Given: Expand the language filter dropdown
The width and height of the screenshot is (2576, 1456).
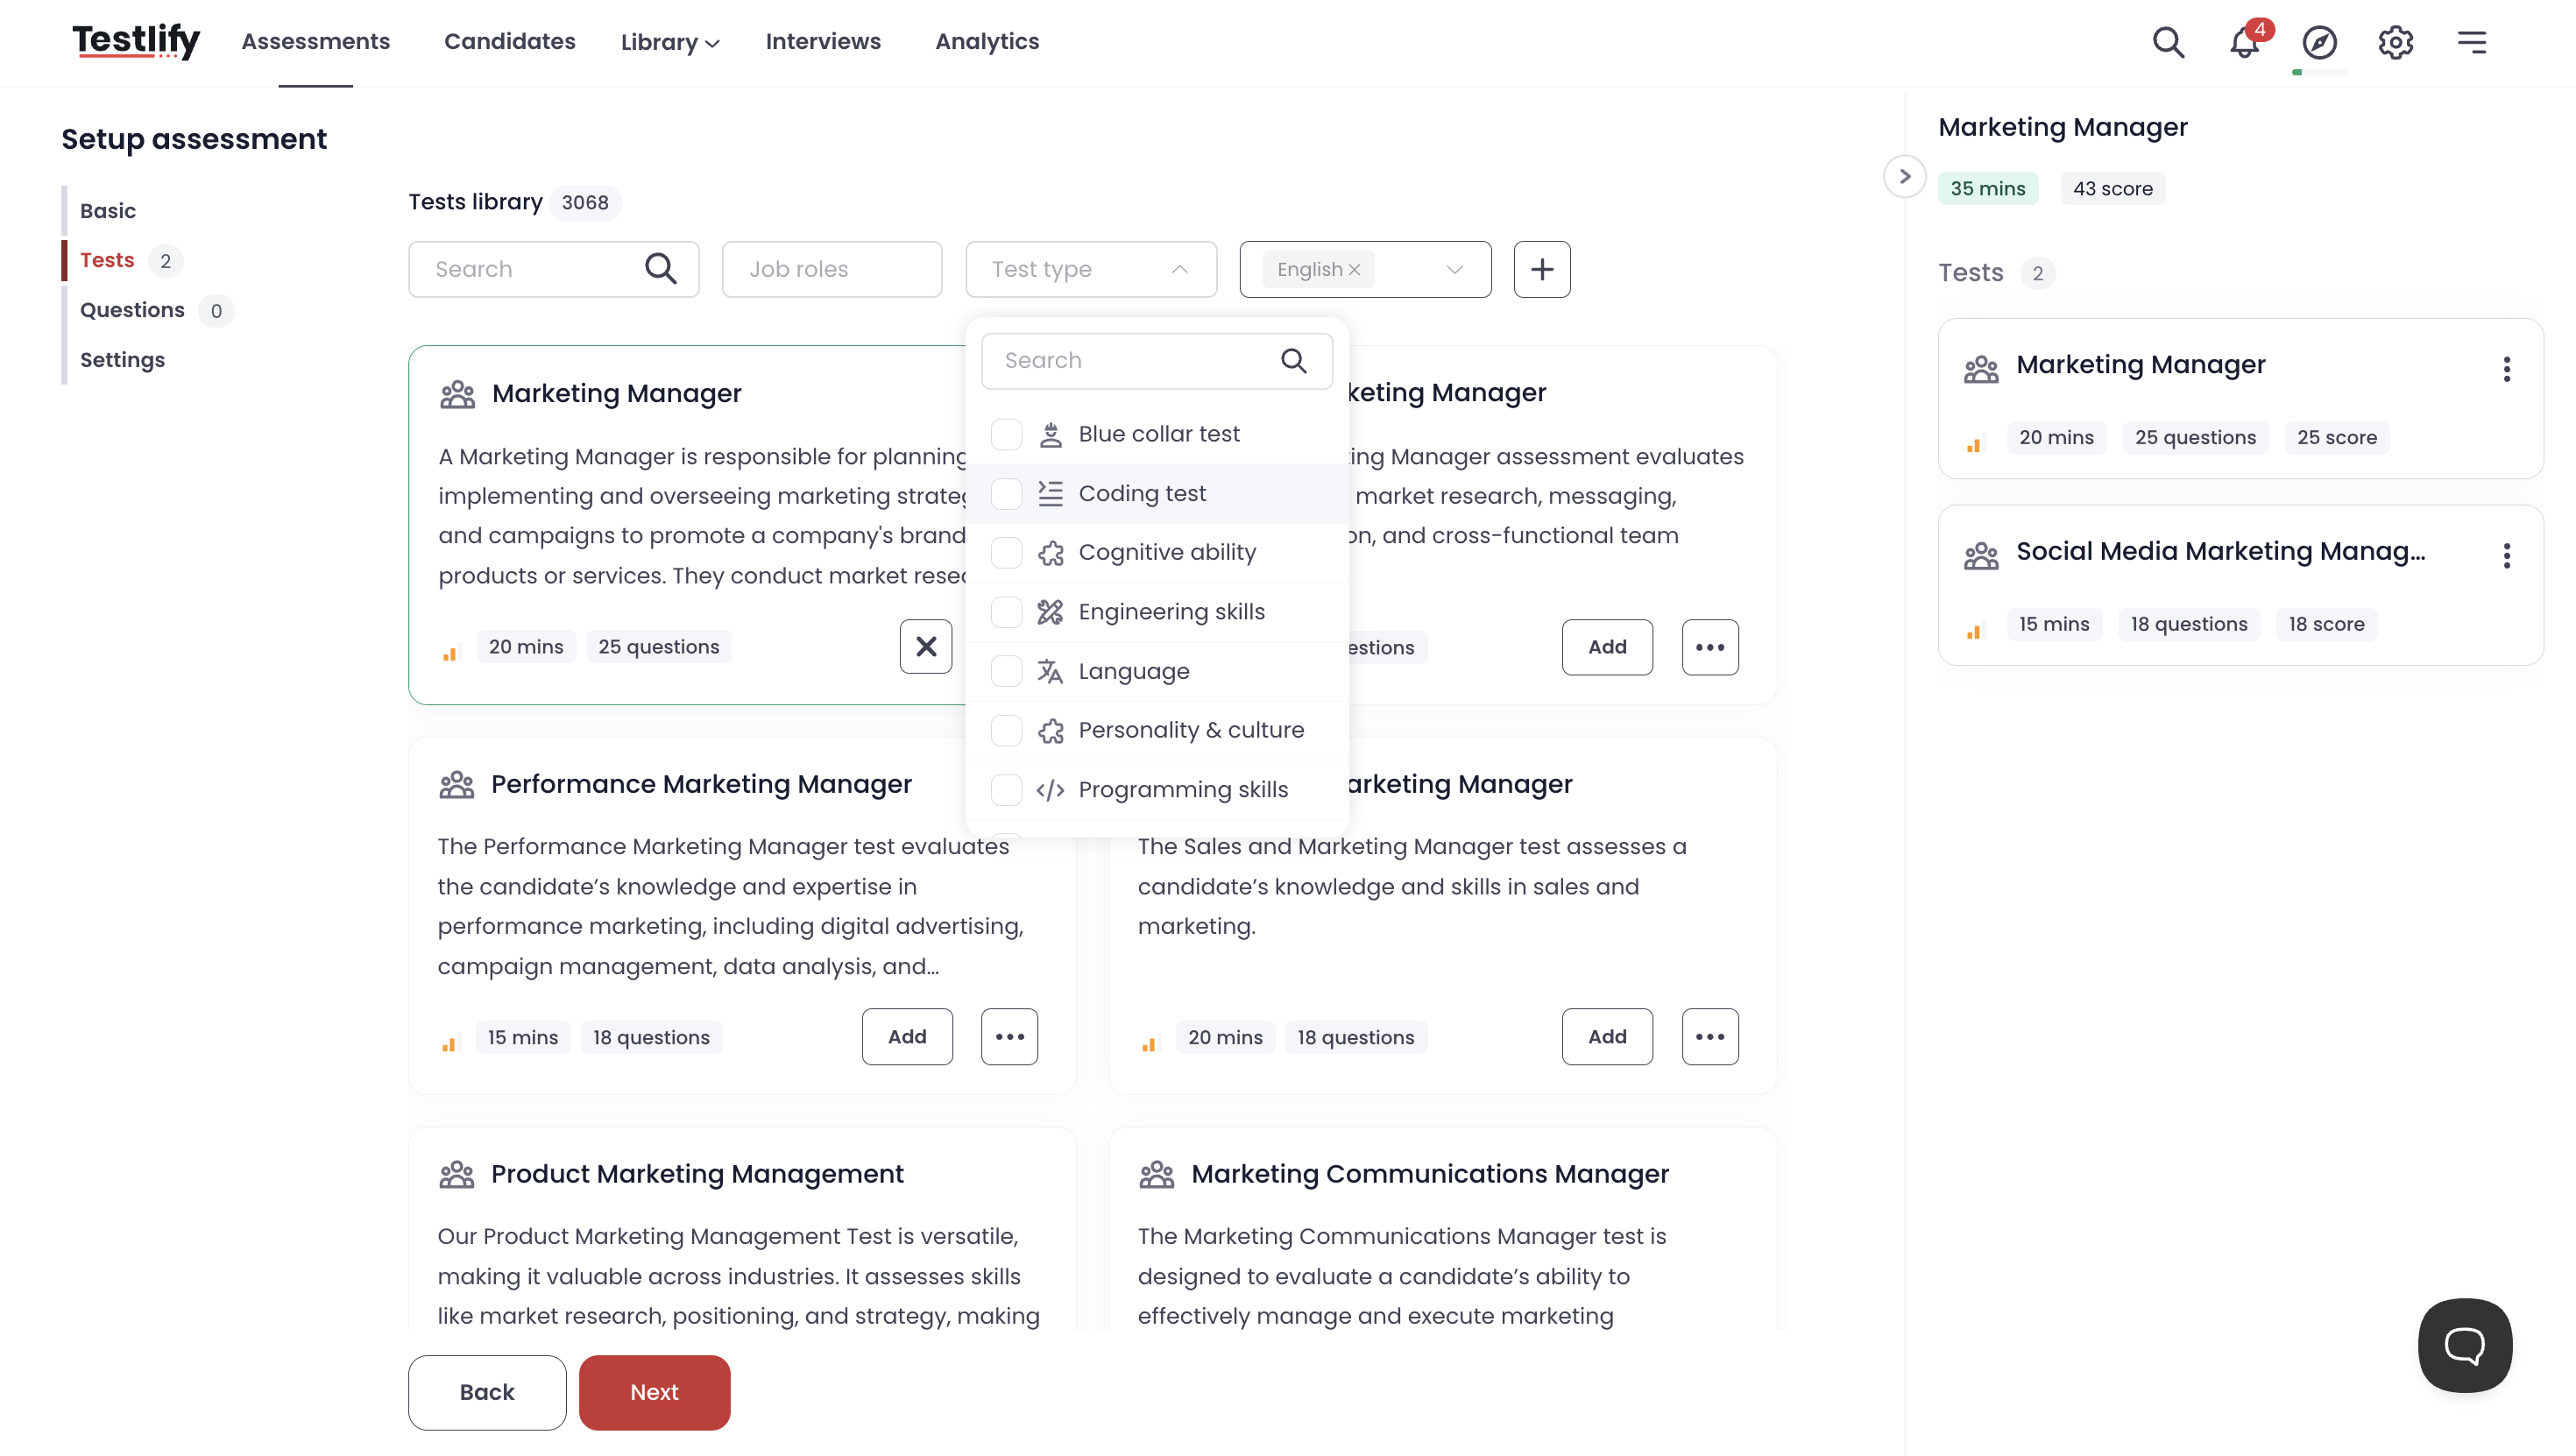Looking at the screenshot, I should tap(1454, 269).
